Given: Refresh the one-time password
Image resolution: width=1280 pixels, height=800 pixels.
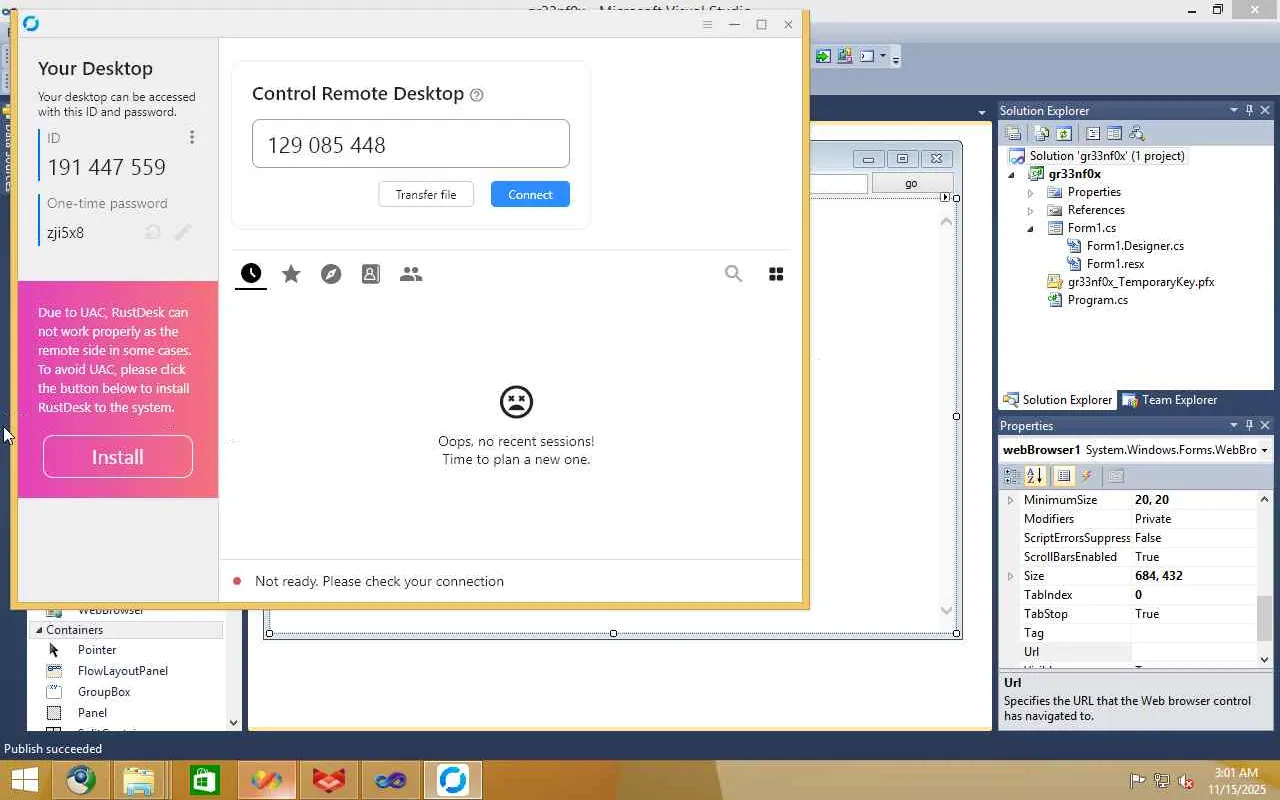Looking at the screenshot, I should (x=153, y=232).
